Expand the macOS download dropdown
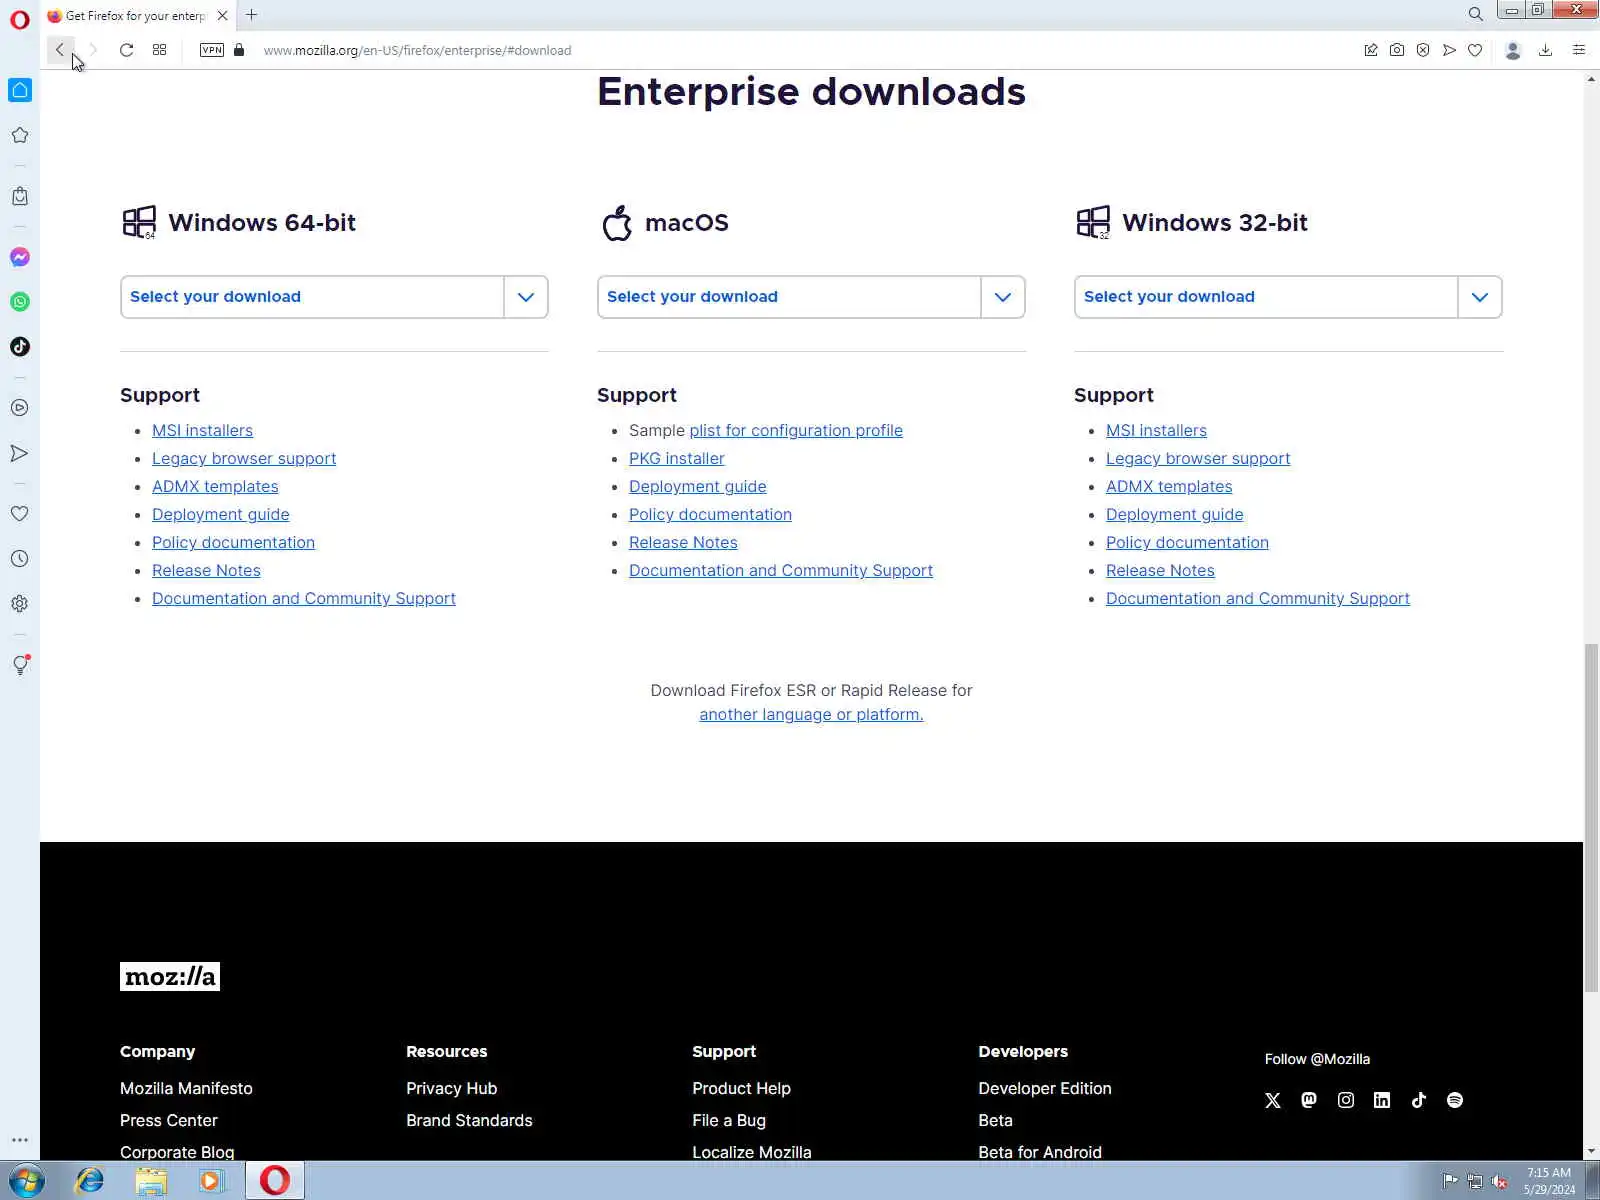Screen dimensions: 1600x1200 [x=811, y=297]
